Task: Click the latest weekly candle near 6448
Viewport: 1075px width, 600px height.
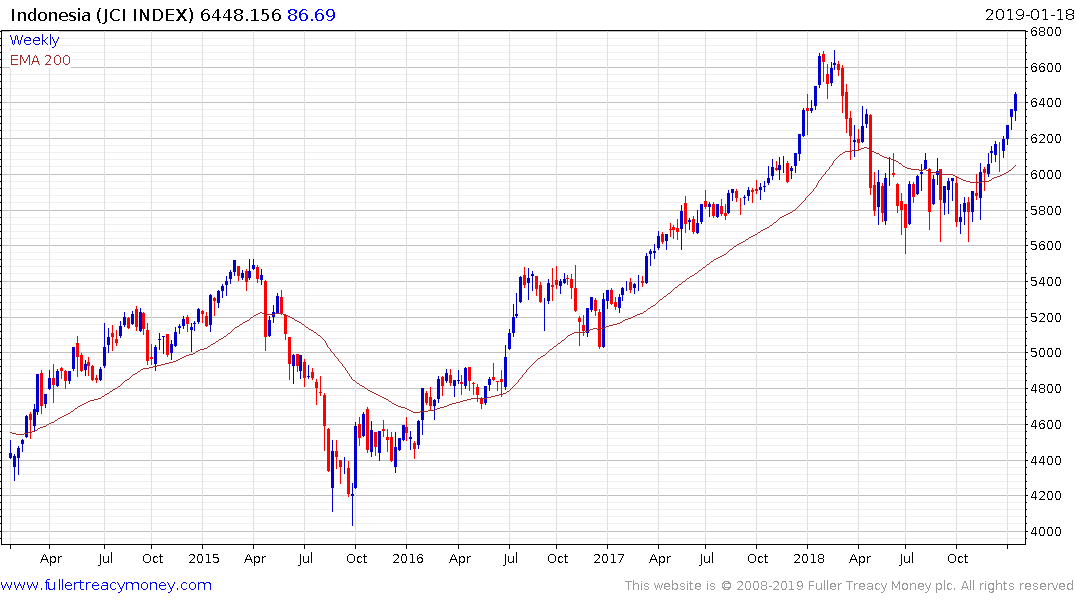Action: [x=1015, y=104]
